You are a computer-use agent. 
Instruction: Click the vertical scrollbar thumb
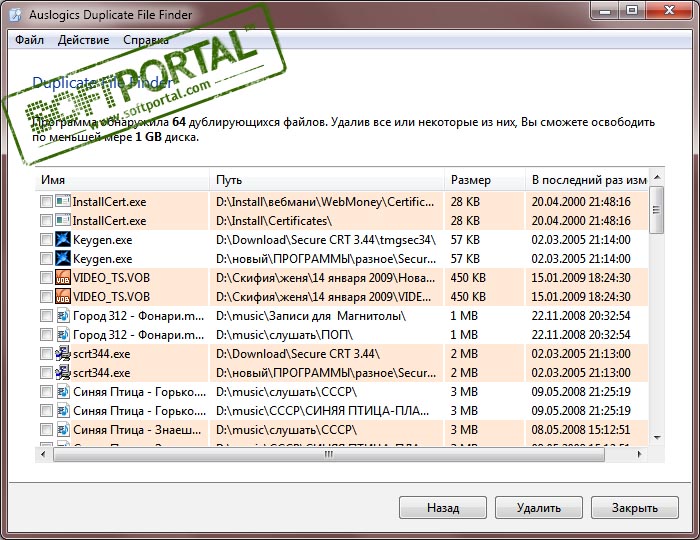click(x=657, y=210)
